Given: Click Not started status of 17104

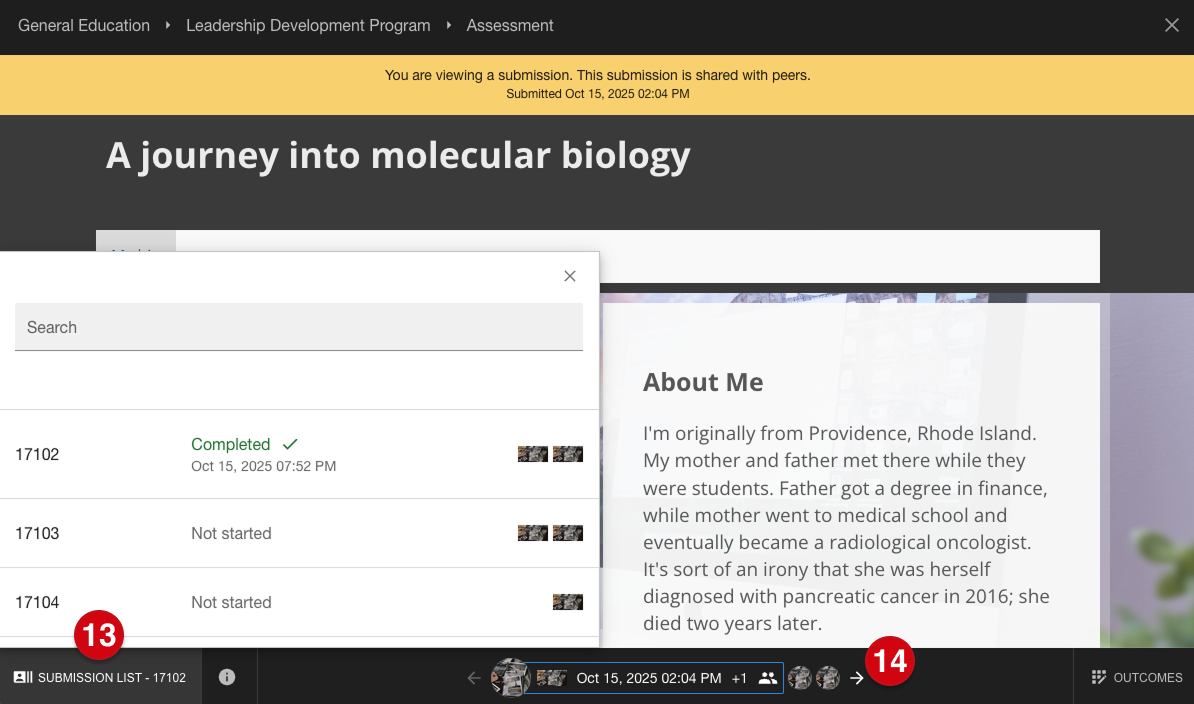Looking at the screenshot, I should point(231,602).
